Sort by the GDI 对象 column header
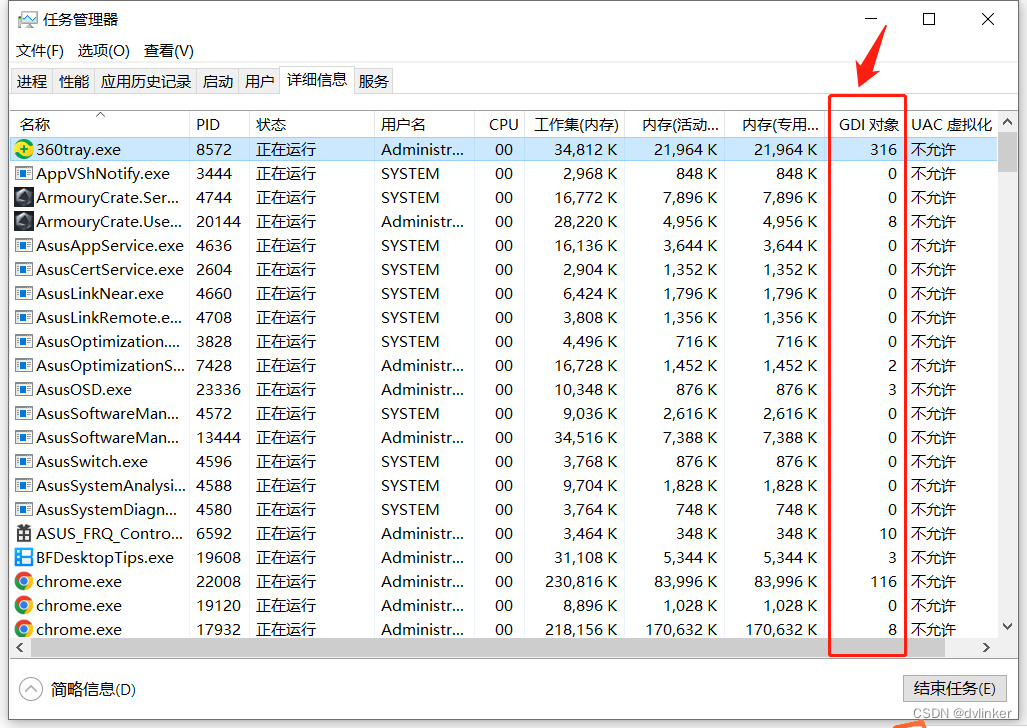This screenshot has width=1027, height=728. (868, 125)
